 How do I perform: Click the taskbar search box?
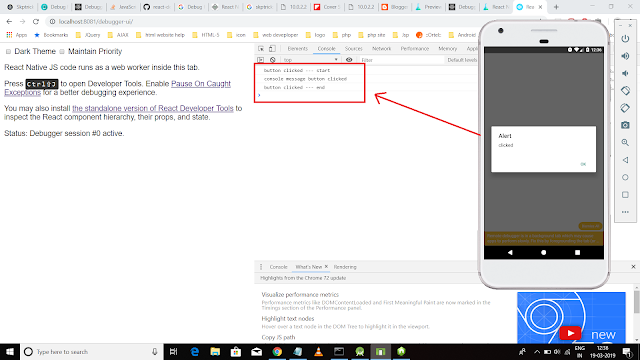coord(91,351)
